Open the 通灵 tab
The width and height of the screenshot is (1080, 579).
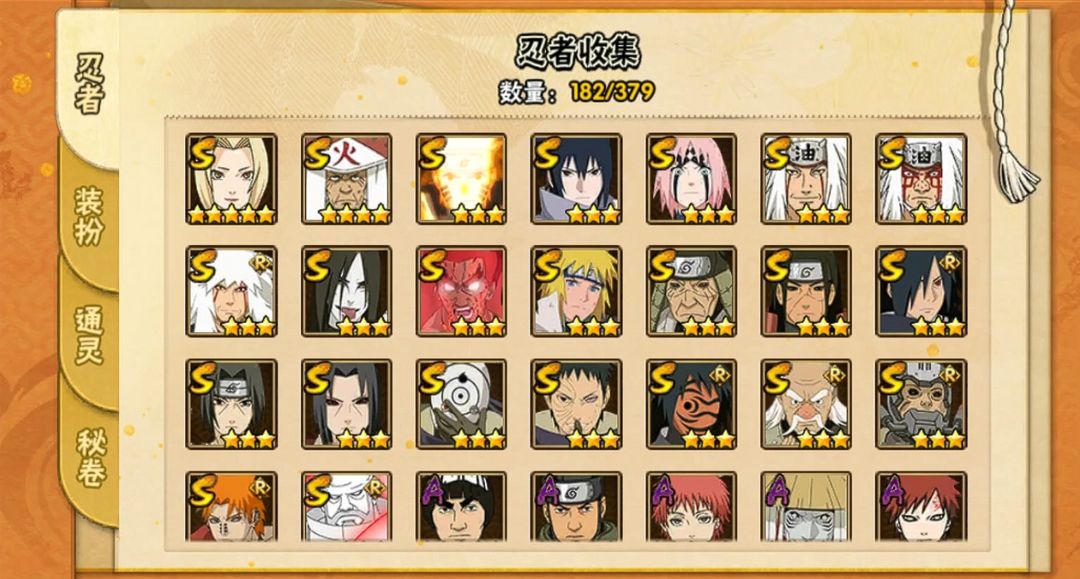coord(90,335)
